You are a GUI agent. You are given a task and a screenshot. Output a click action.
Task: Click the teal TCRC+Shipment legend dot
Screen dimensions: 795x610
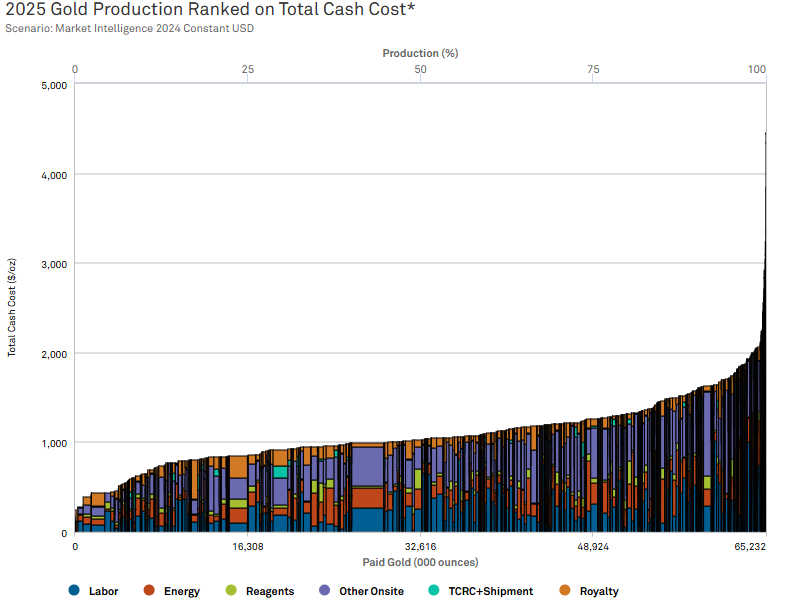pos(432,591)
